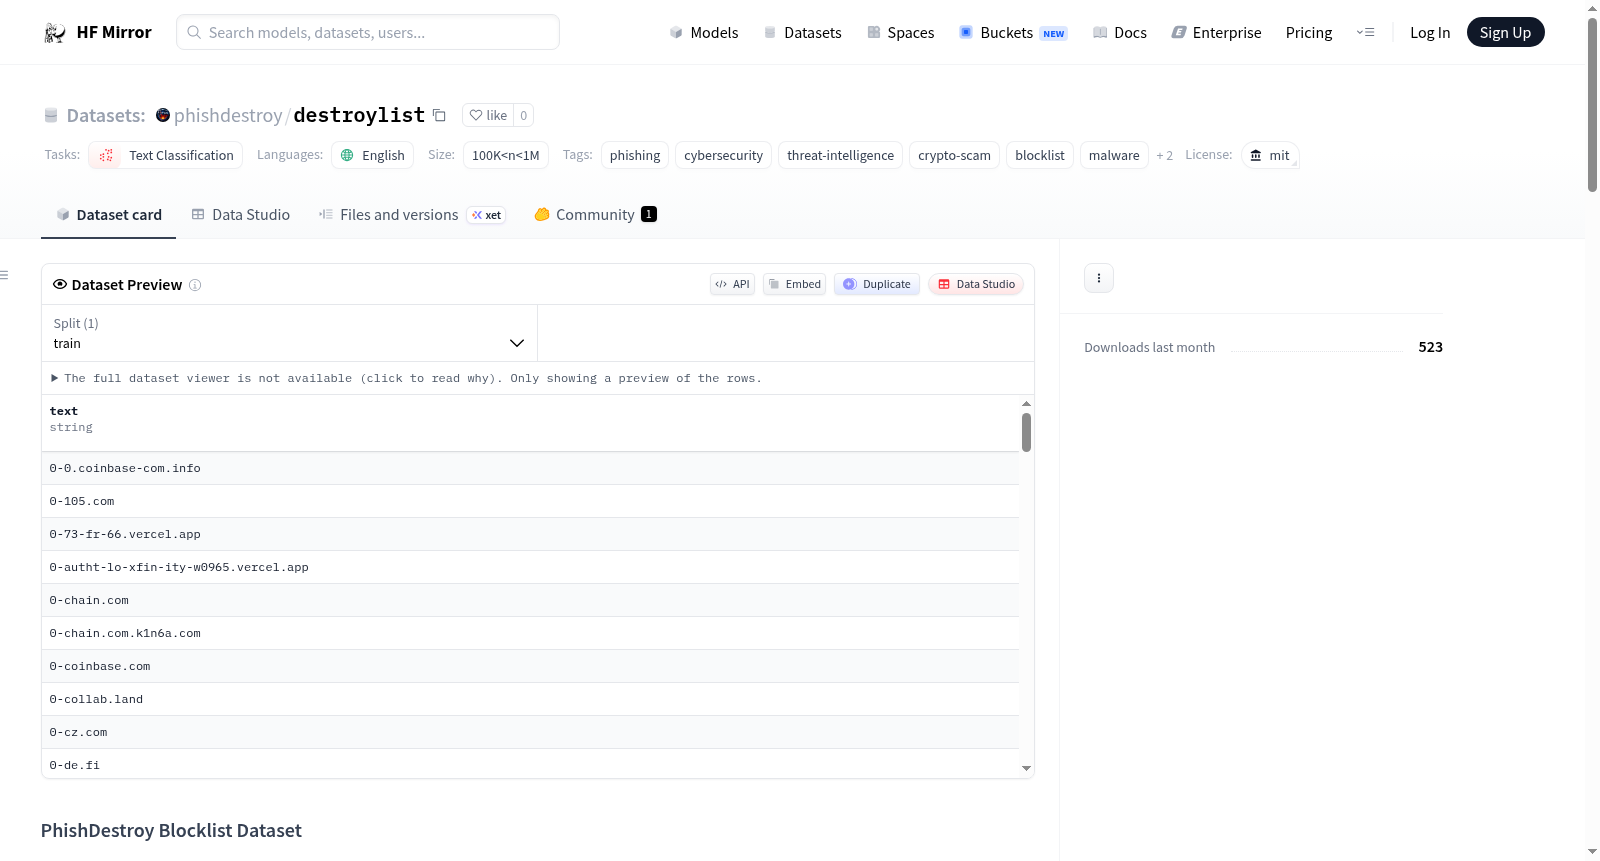Expand the full dataset viewer notice
Image resolution: width=1600 pixels, height=861 pixels.
[x=406, y=378]
